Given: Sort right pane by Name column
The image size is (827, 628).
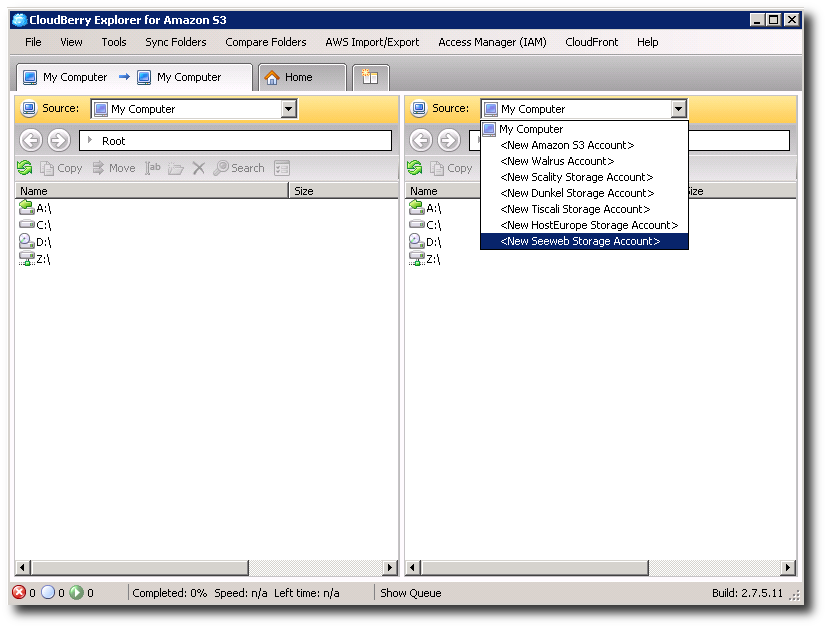Looking at the screenshot, I should point(443,191).
